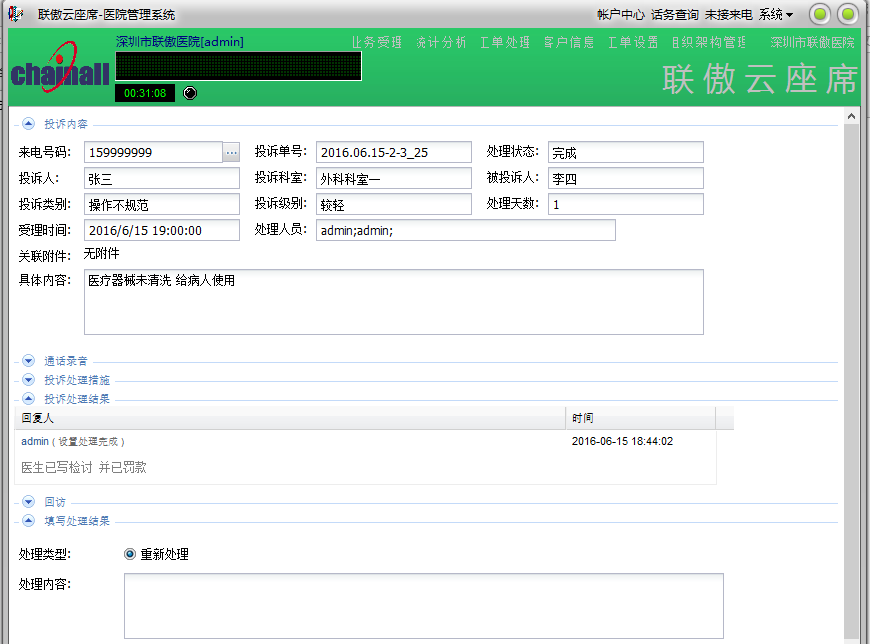Click the Chainall logo in the header
870x644 pixels.
click(x=58, y=72)
